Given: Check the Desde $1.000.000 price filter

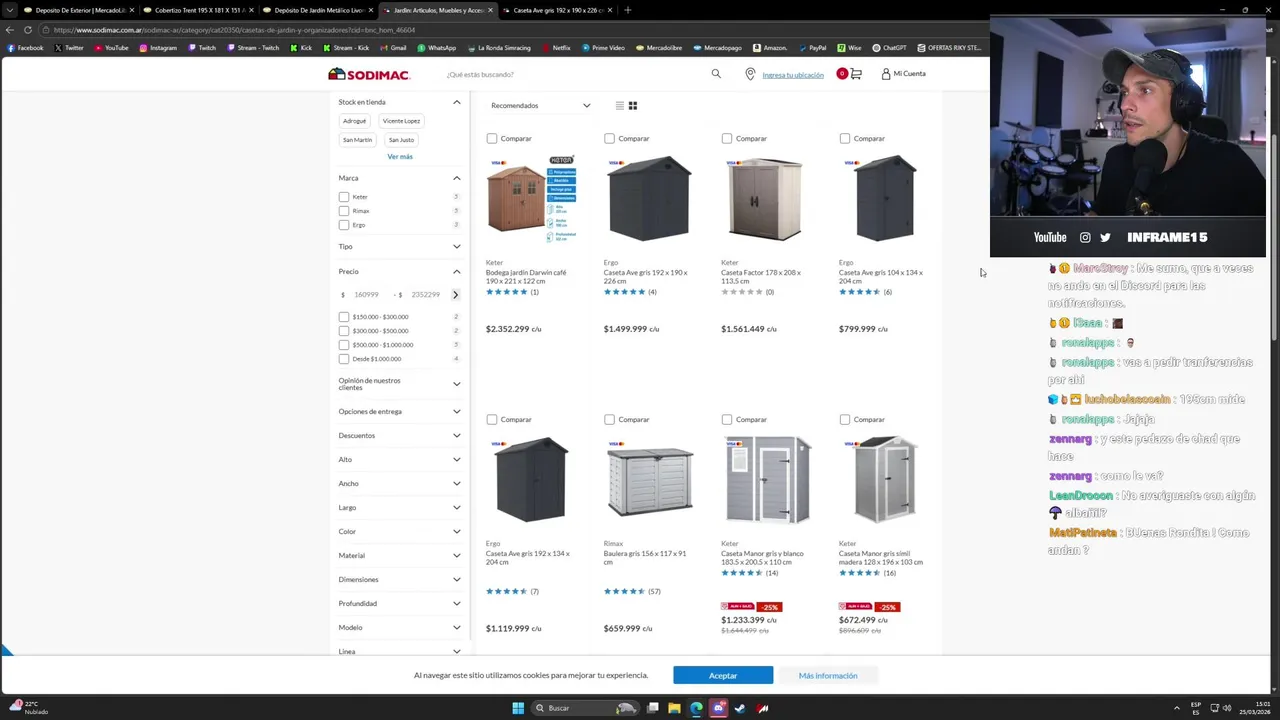Looking at the screenshot, I should point(344,359).
